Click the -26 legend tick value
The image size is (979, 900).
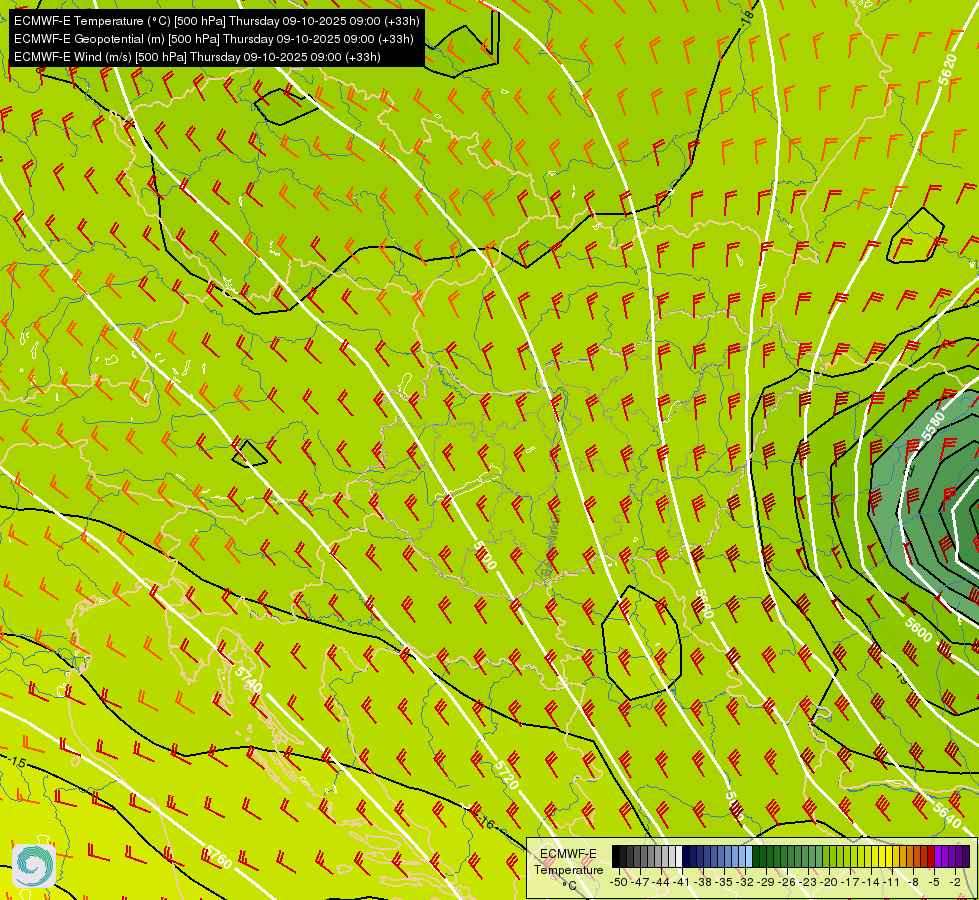tap(787, 882)
